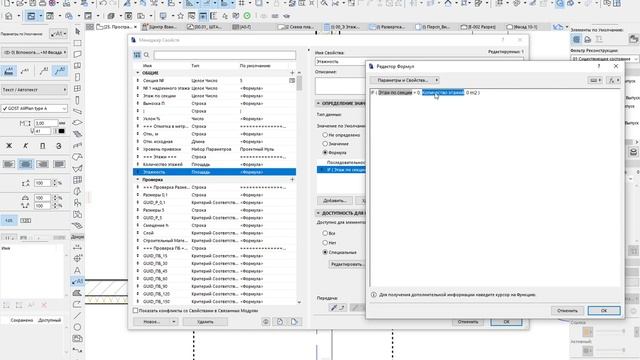Select the Формула radio button

click(325, 152)
